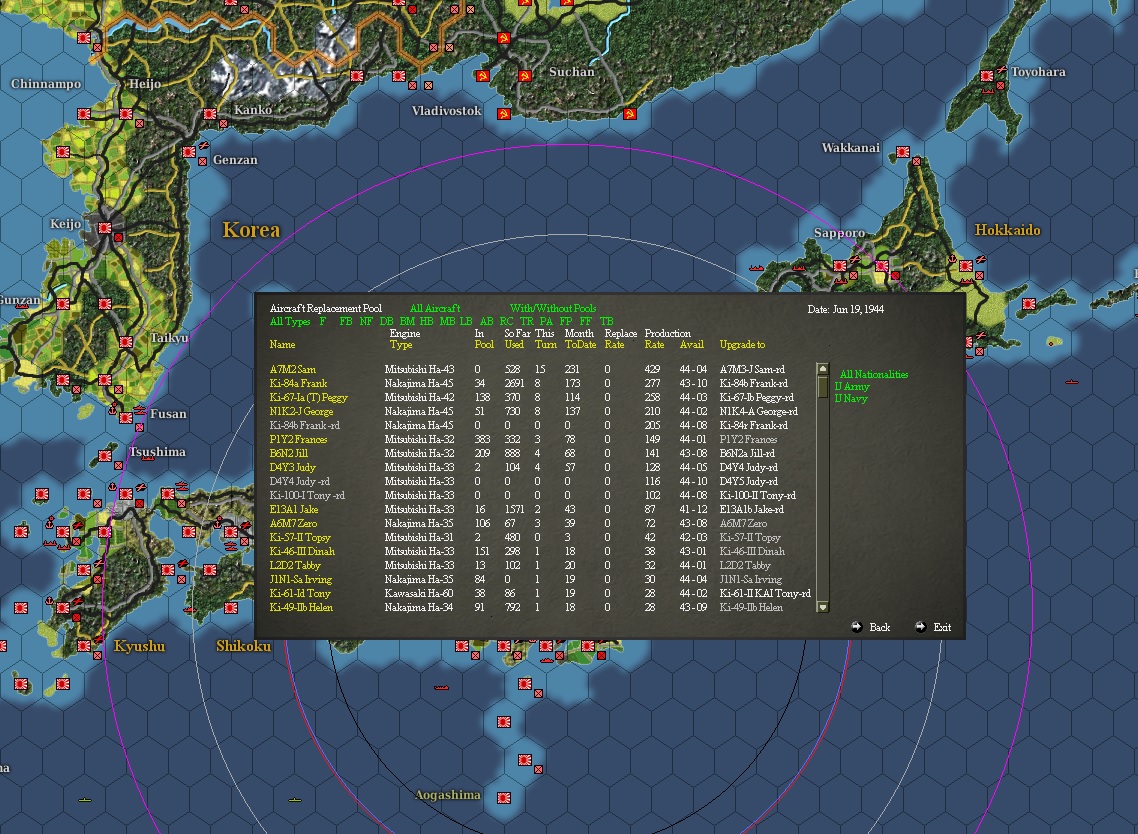Click the Back arrow icon

coord(856,626)
